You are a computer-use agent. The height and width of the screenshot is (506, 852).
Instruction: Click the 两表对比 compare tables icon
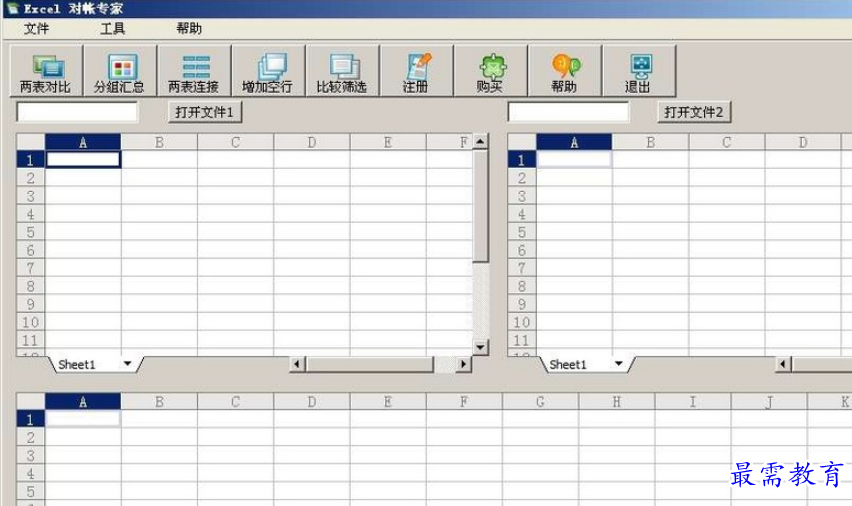tap(45, 72)
